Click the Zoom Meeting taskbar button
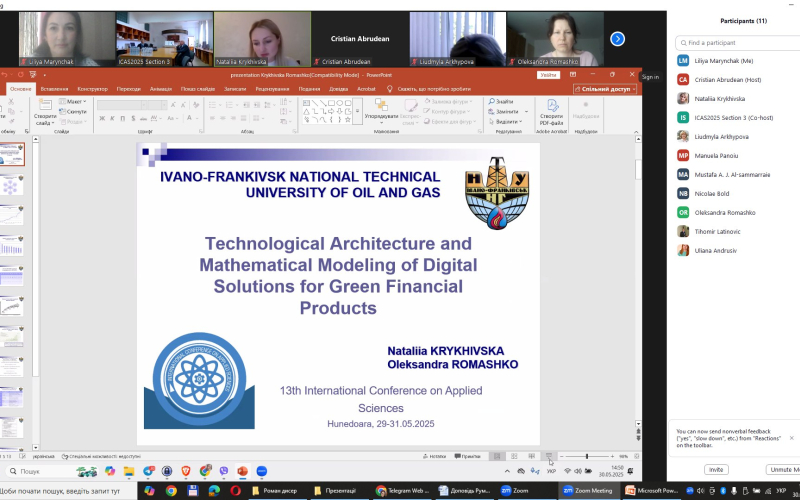Screen dimensions: 800x500 tap(589, 491)
